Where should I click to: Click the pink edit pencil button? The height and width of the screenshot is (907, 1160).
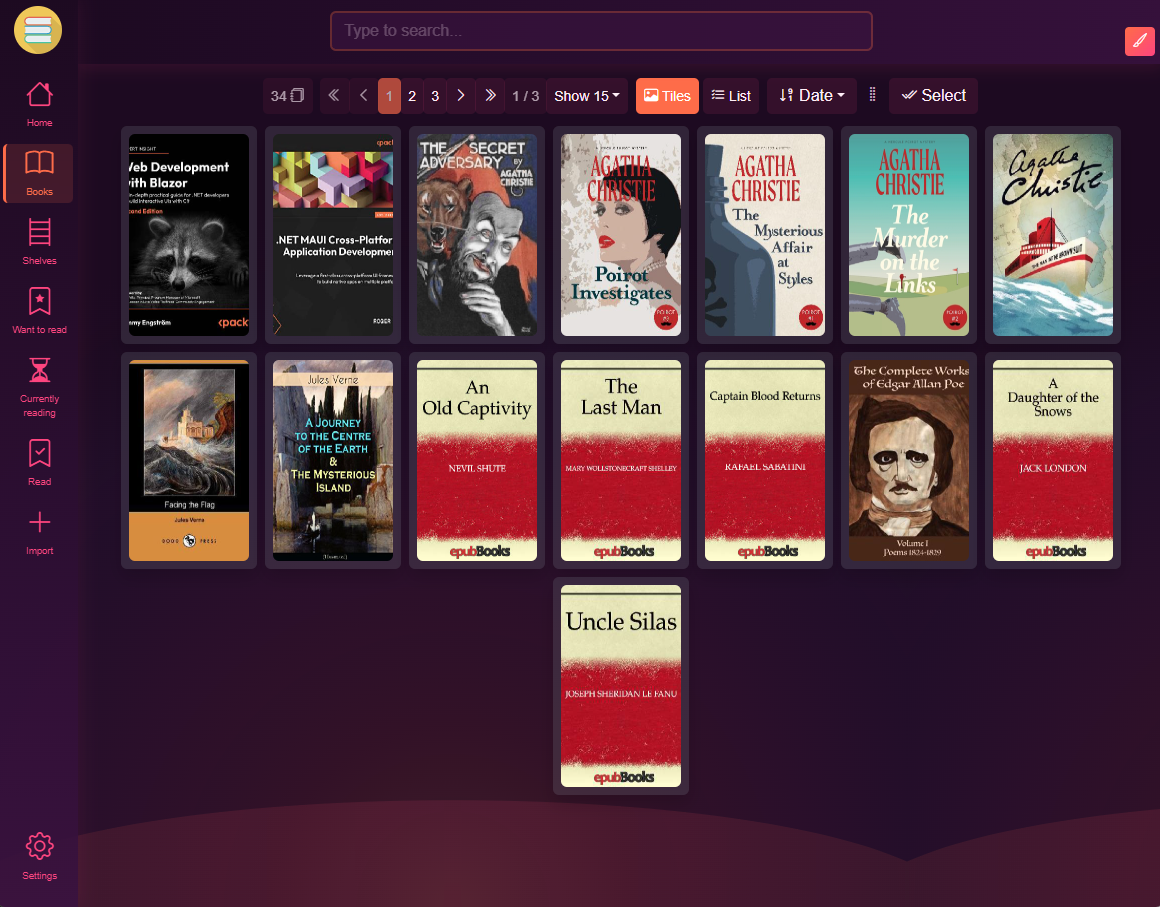coord(1139,41)
